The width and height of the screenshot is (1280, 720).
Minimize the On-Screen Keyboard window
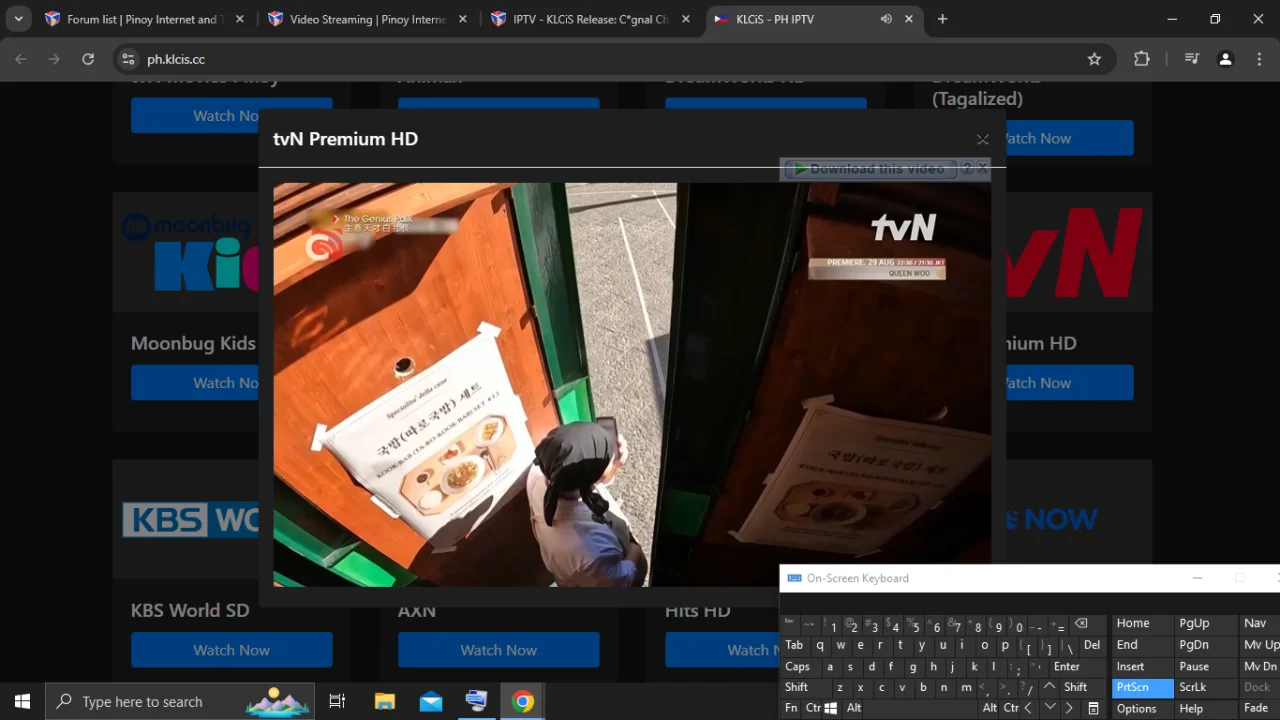pyautogui.click(x=1197, y=578)
